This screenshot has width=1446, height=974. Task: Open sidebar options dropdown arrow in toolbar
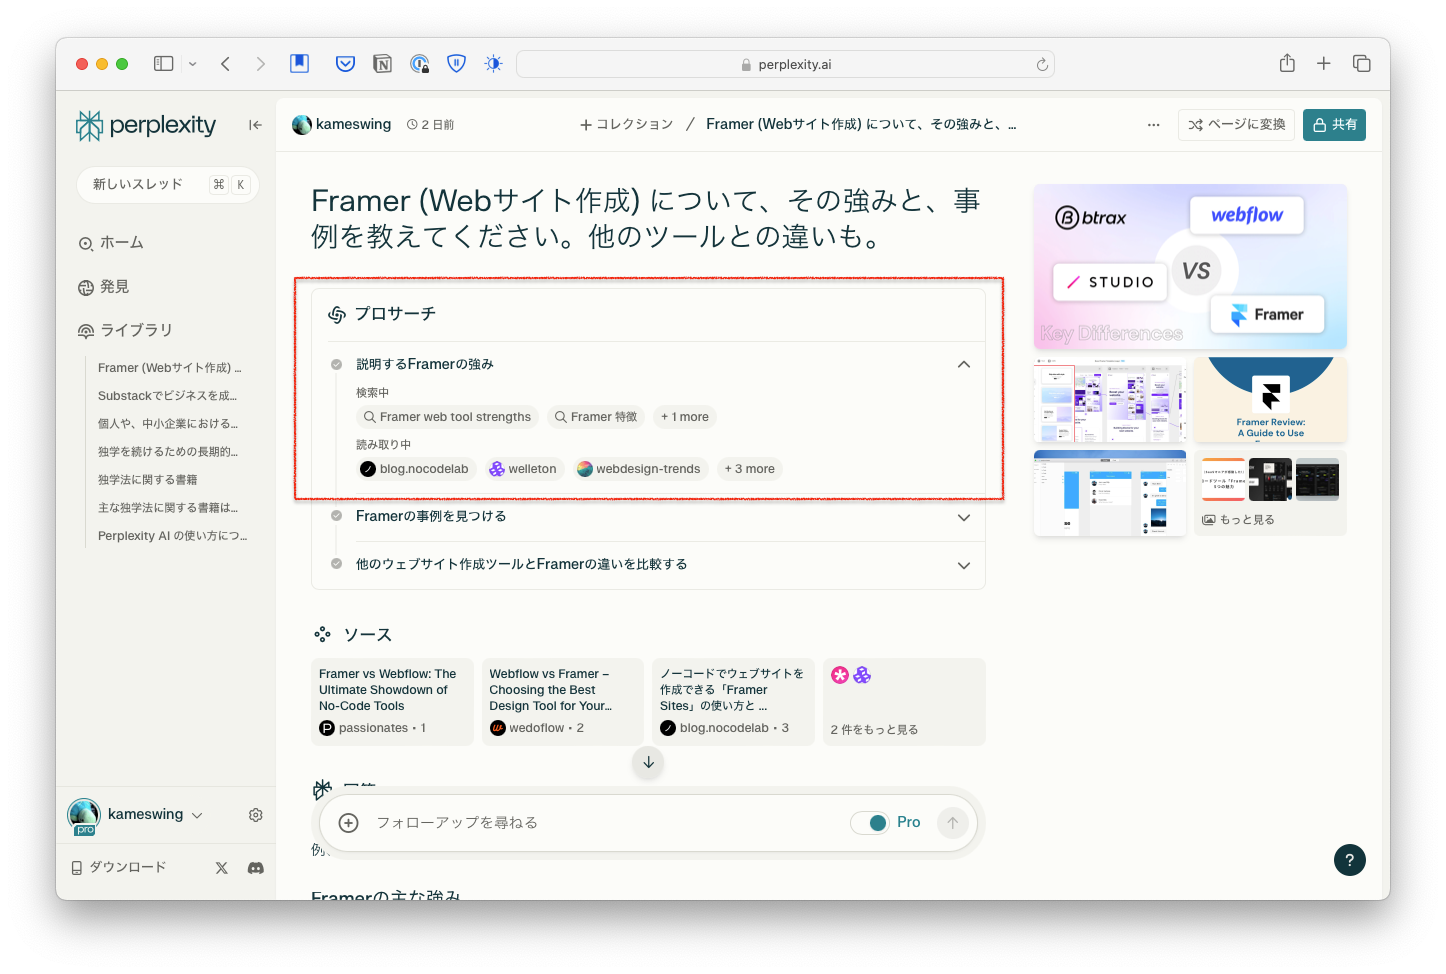193,64
